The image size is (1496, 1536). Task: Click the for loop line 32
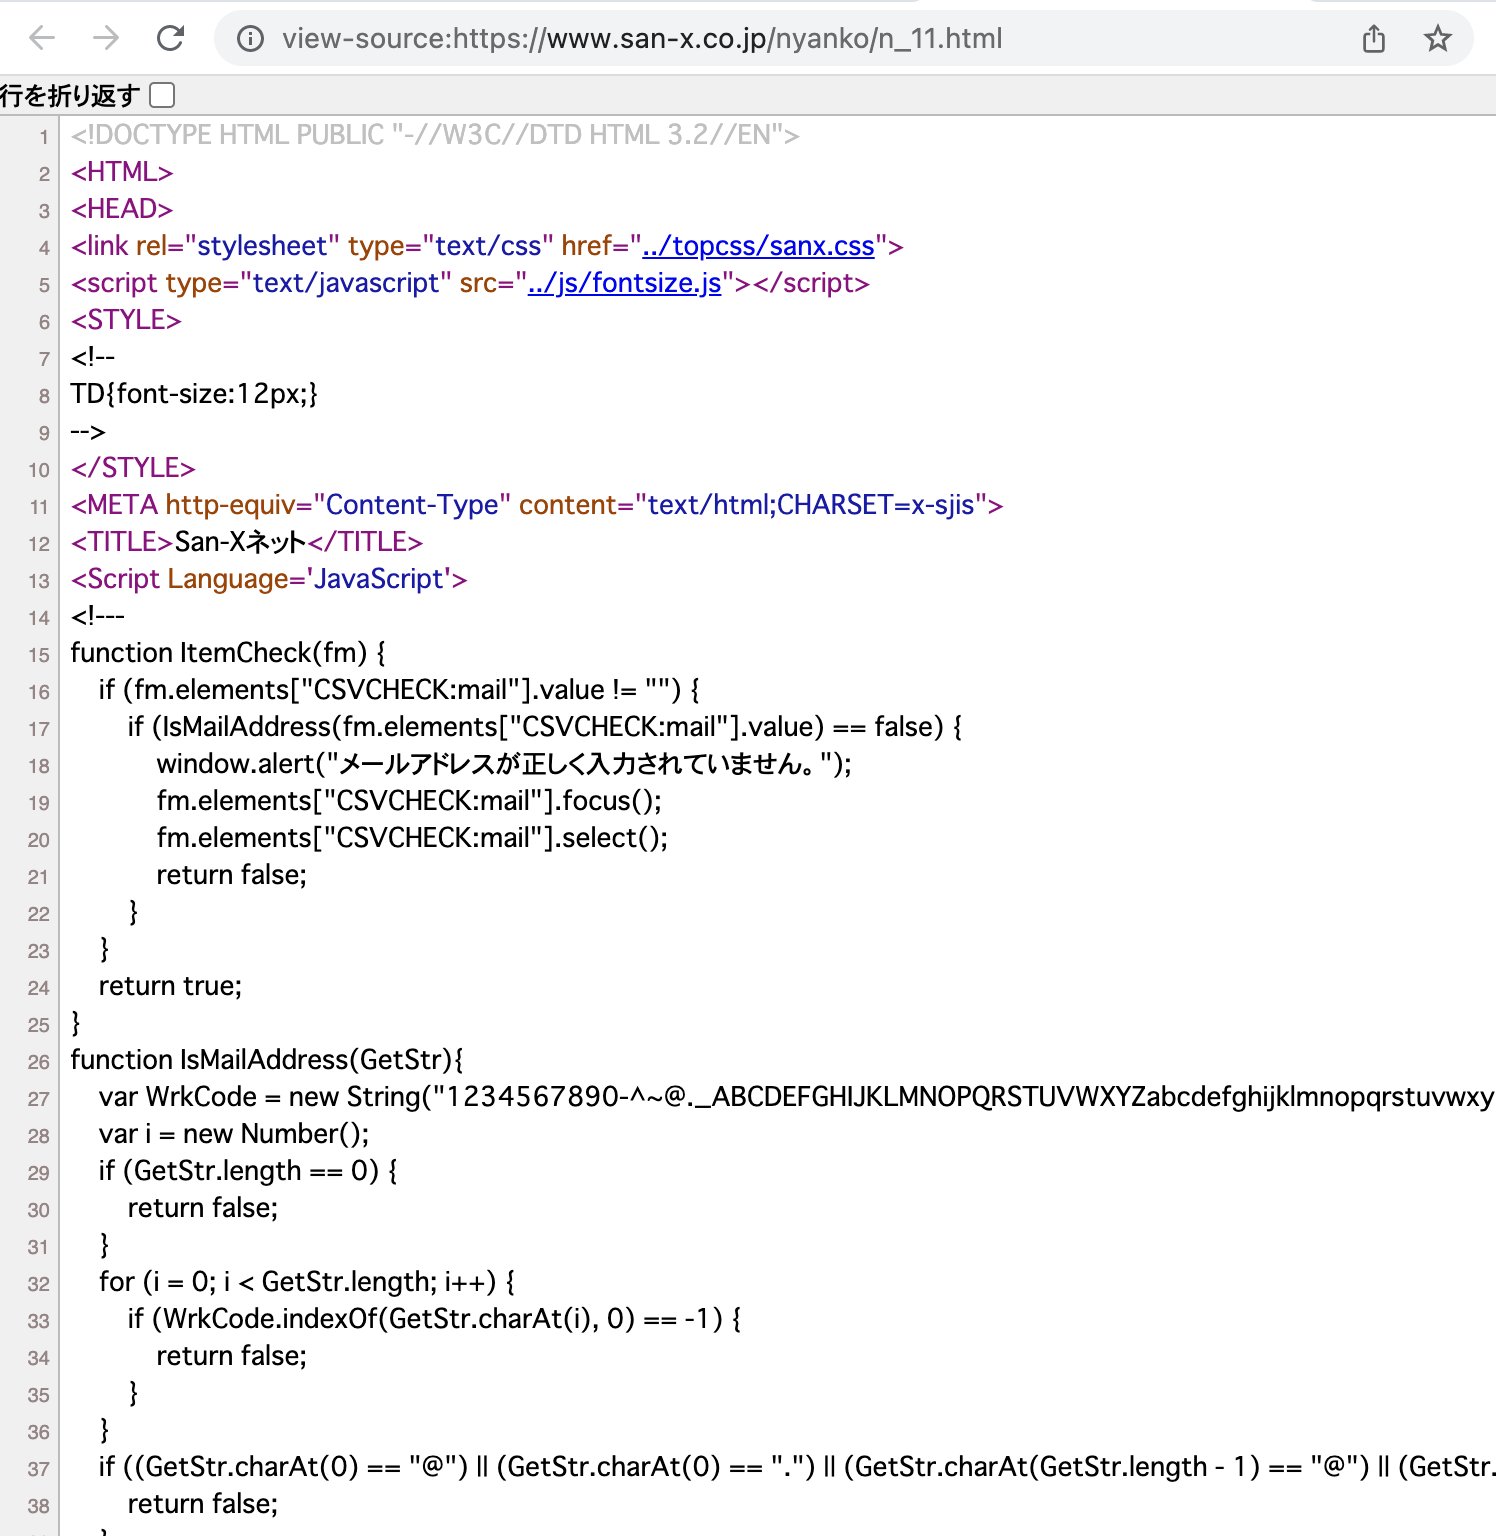click(307, 1282)
